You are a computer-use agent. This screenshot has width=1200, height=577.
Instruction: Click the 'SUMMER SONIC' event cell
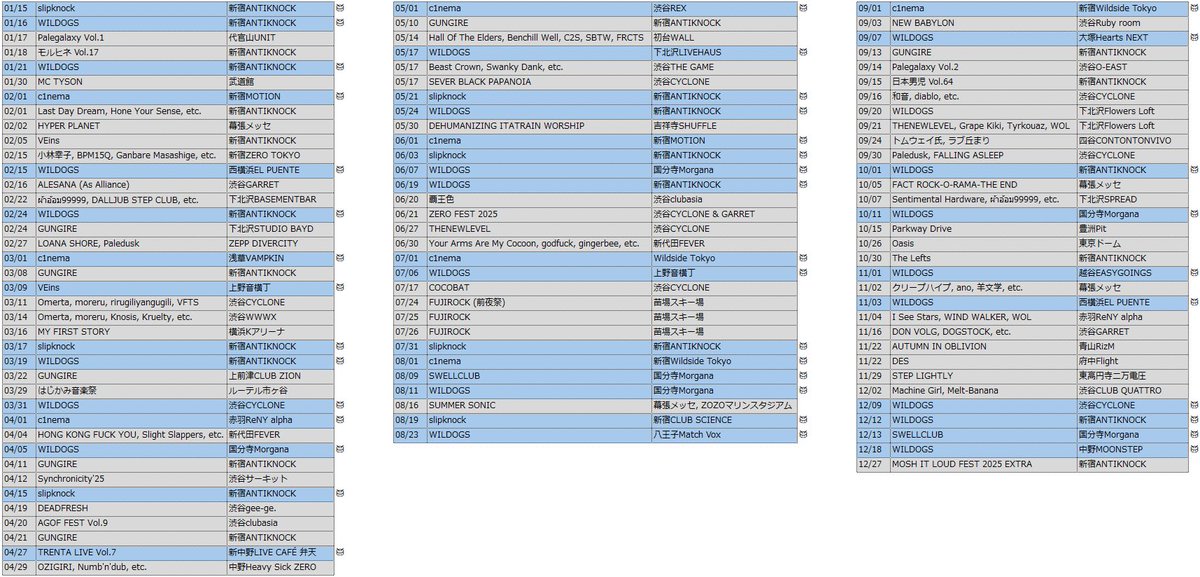click(538, 406)
